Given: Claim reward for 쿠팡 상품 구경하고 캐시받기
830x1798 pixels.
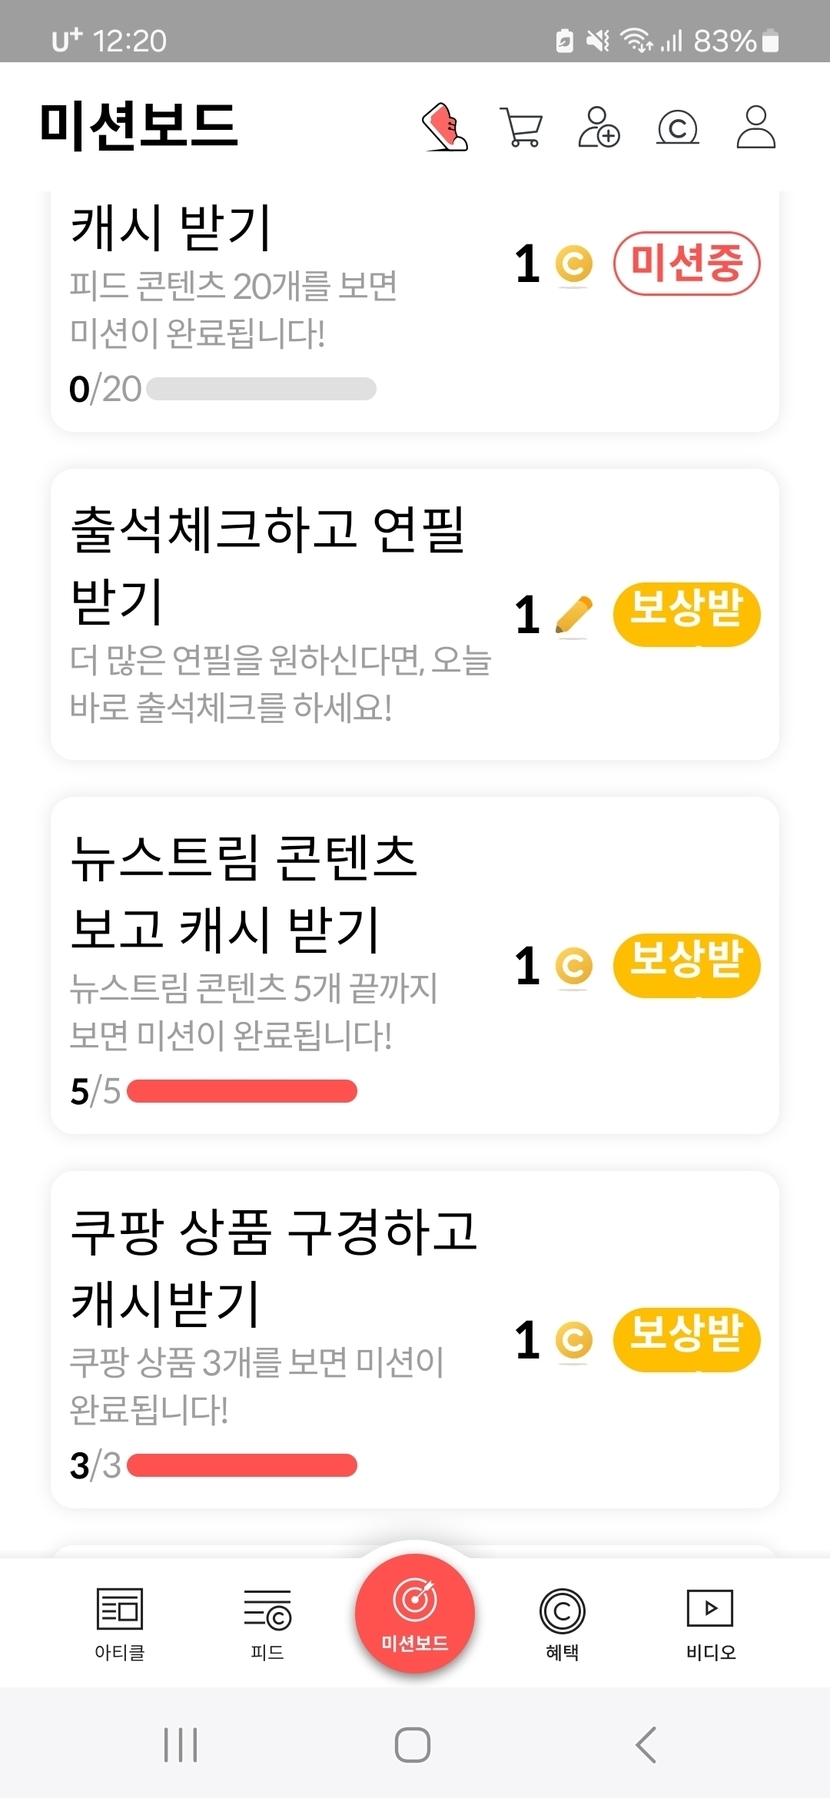Looking at the screenshot, I should (686, 1339).
